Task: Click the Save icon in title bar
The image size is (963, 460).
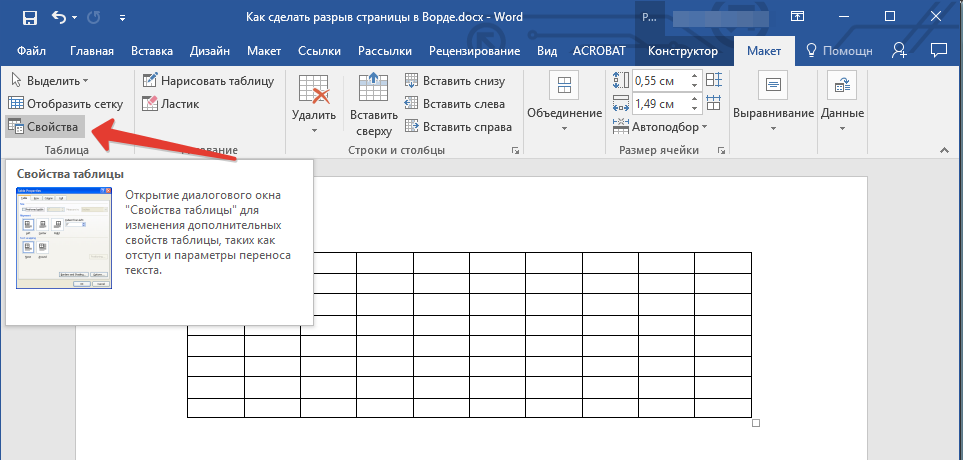Action: click(x=29, y=17)
